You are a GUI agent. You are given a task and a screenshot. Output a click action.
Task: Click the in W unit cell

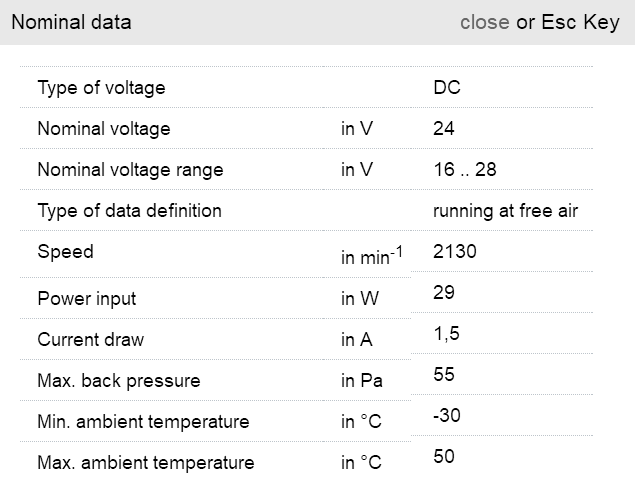358,299
